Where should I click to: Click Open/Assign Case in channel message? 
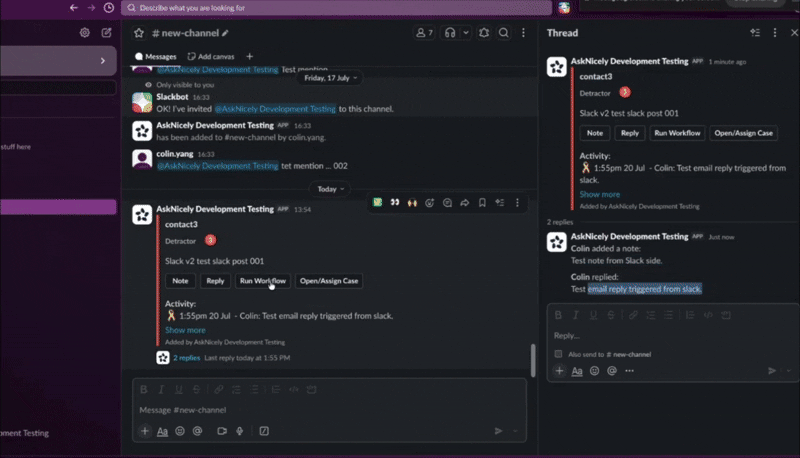[329, 281]
